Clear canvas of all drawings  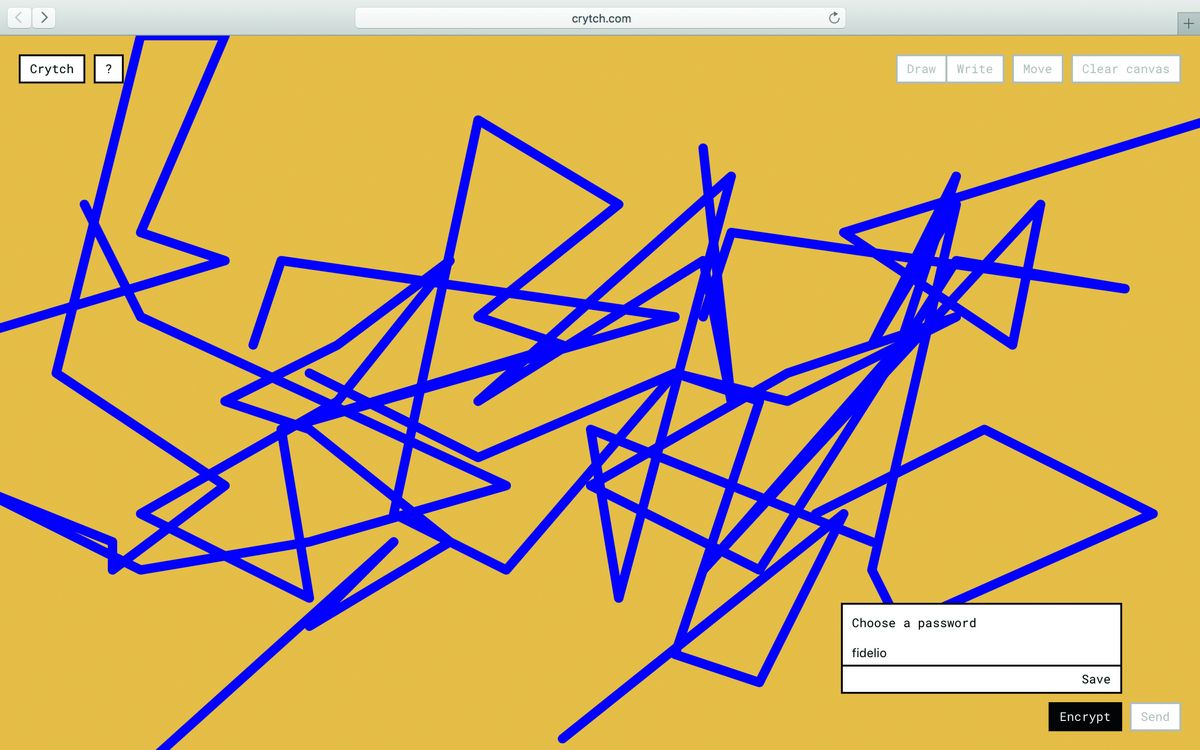(x=1125, y=69)
